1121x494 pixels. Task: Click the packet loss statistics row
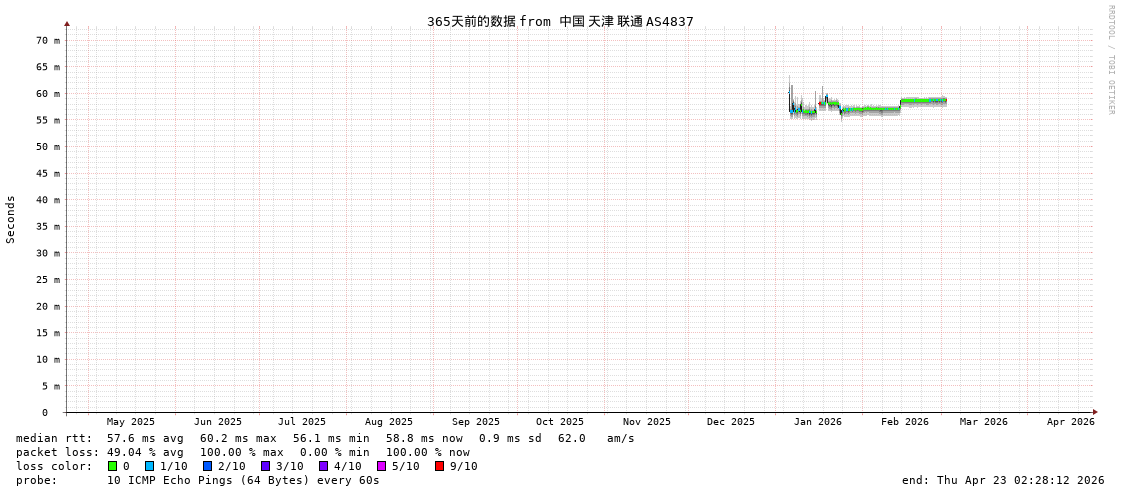[242, 452]
